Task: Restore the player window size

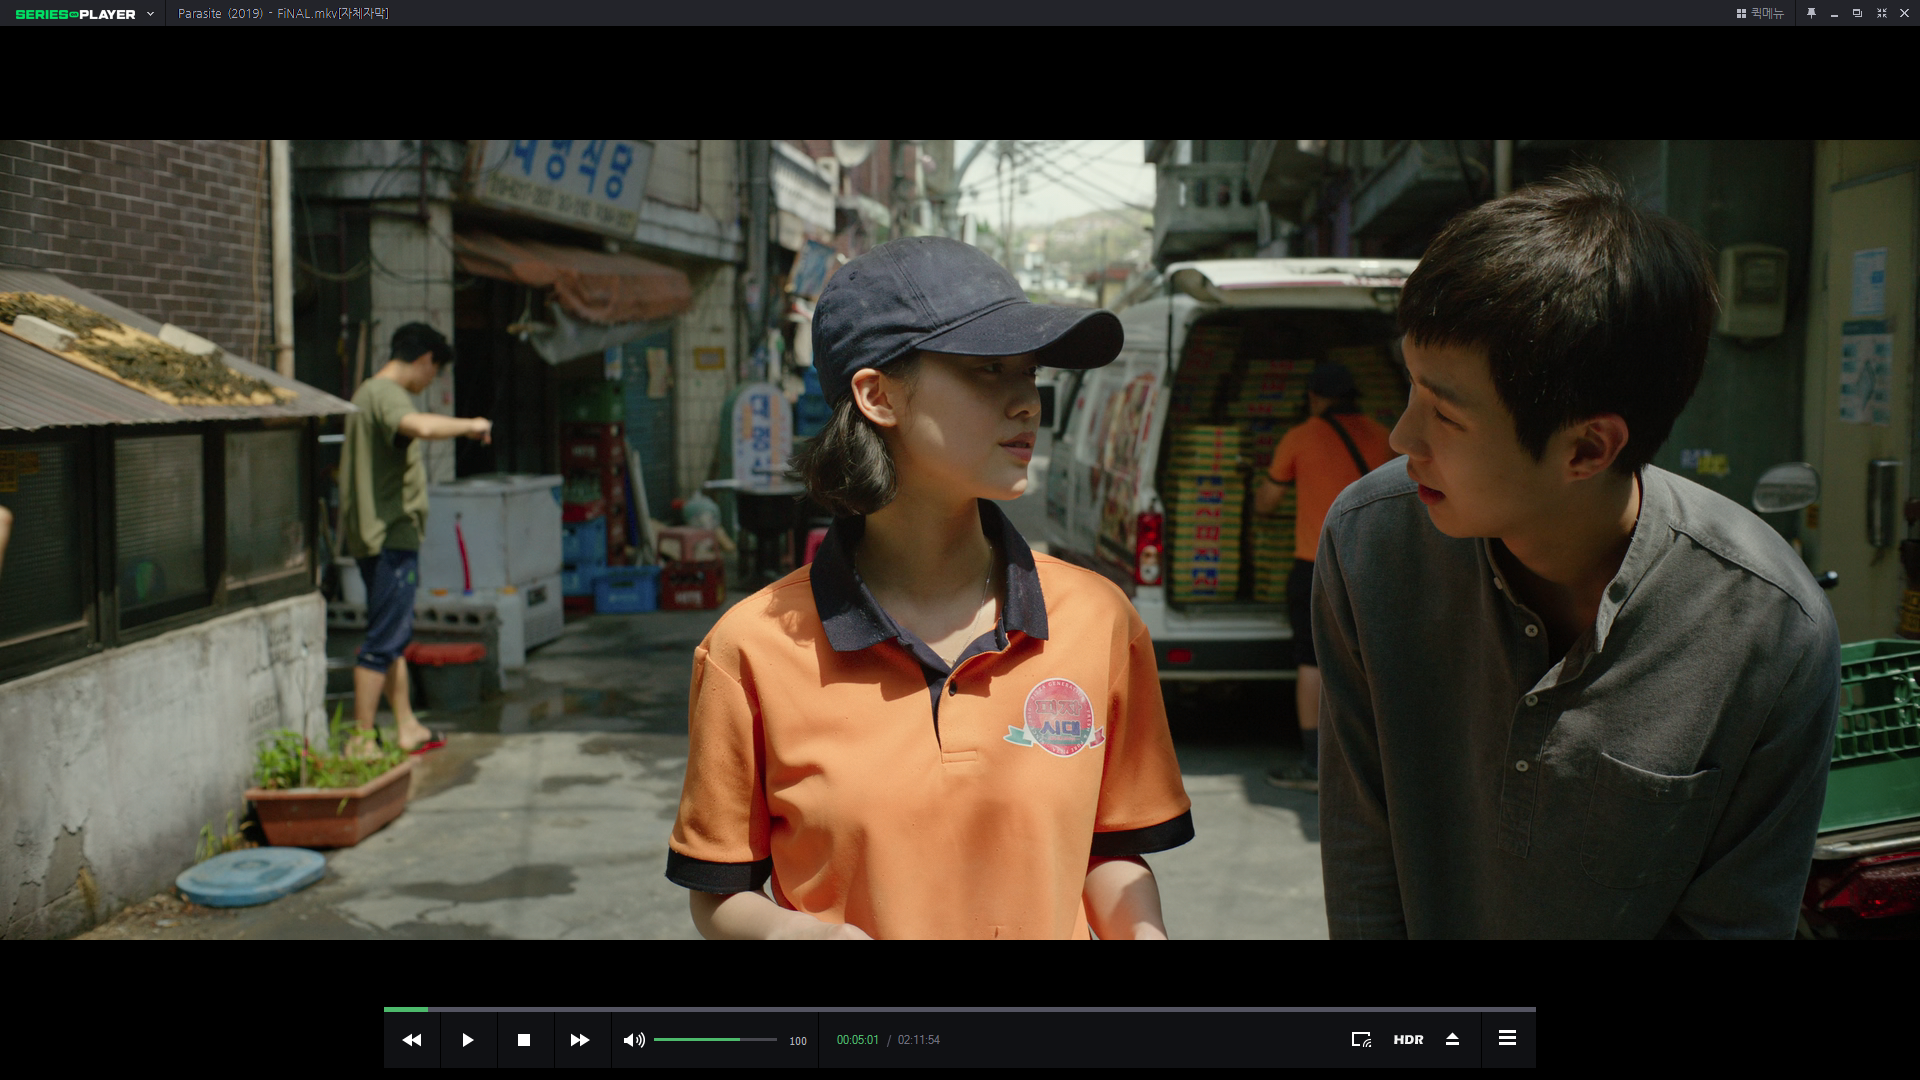Action: coord(1857,13)
